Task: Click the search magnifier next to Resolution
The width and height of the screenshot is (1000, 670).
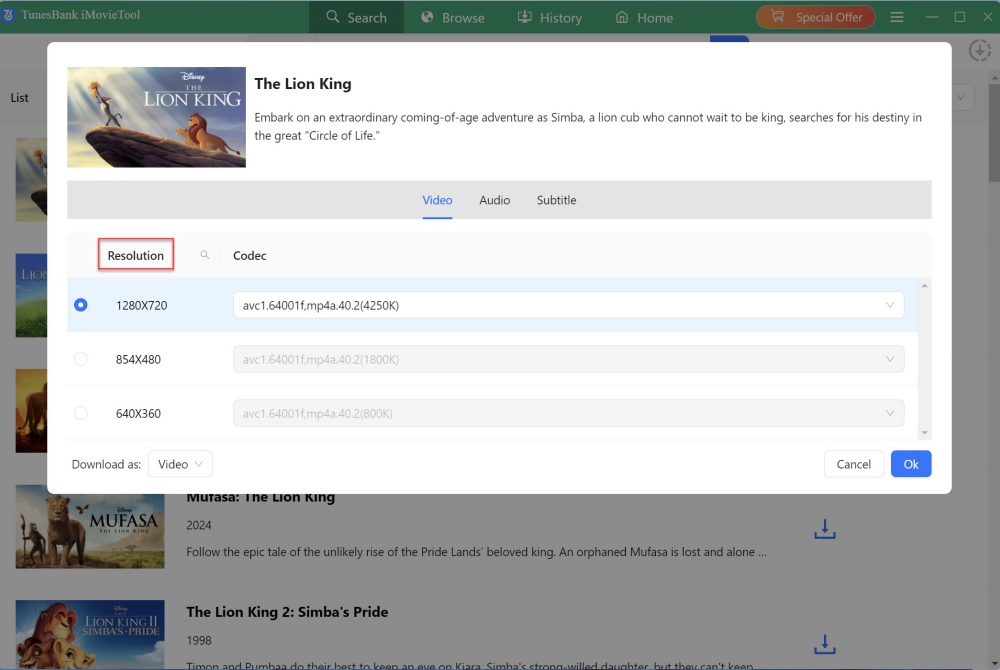Action: point(205,255)
